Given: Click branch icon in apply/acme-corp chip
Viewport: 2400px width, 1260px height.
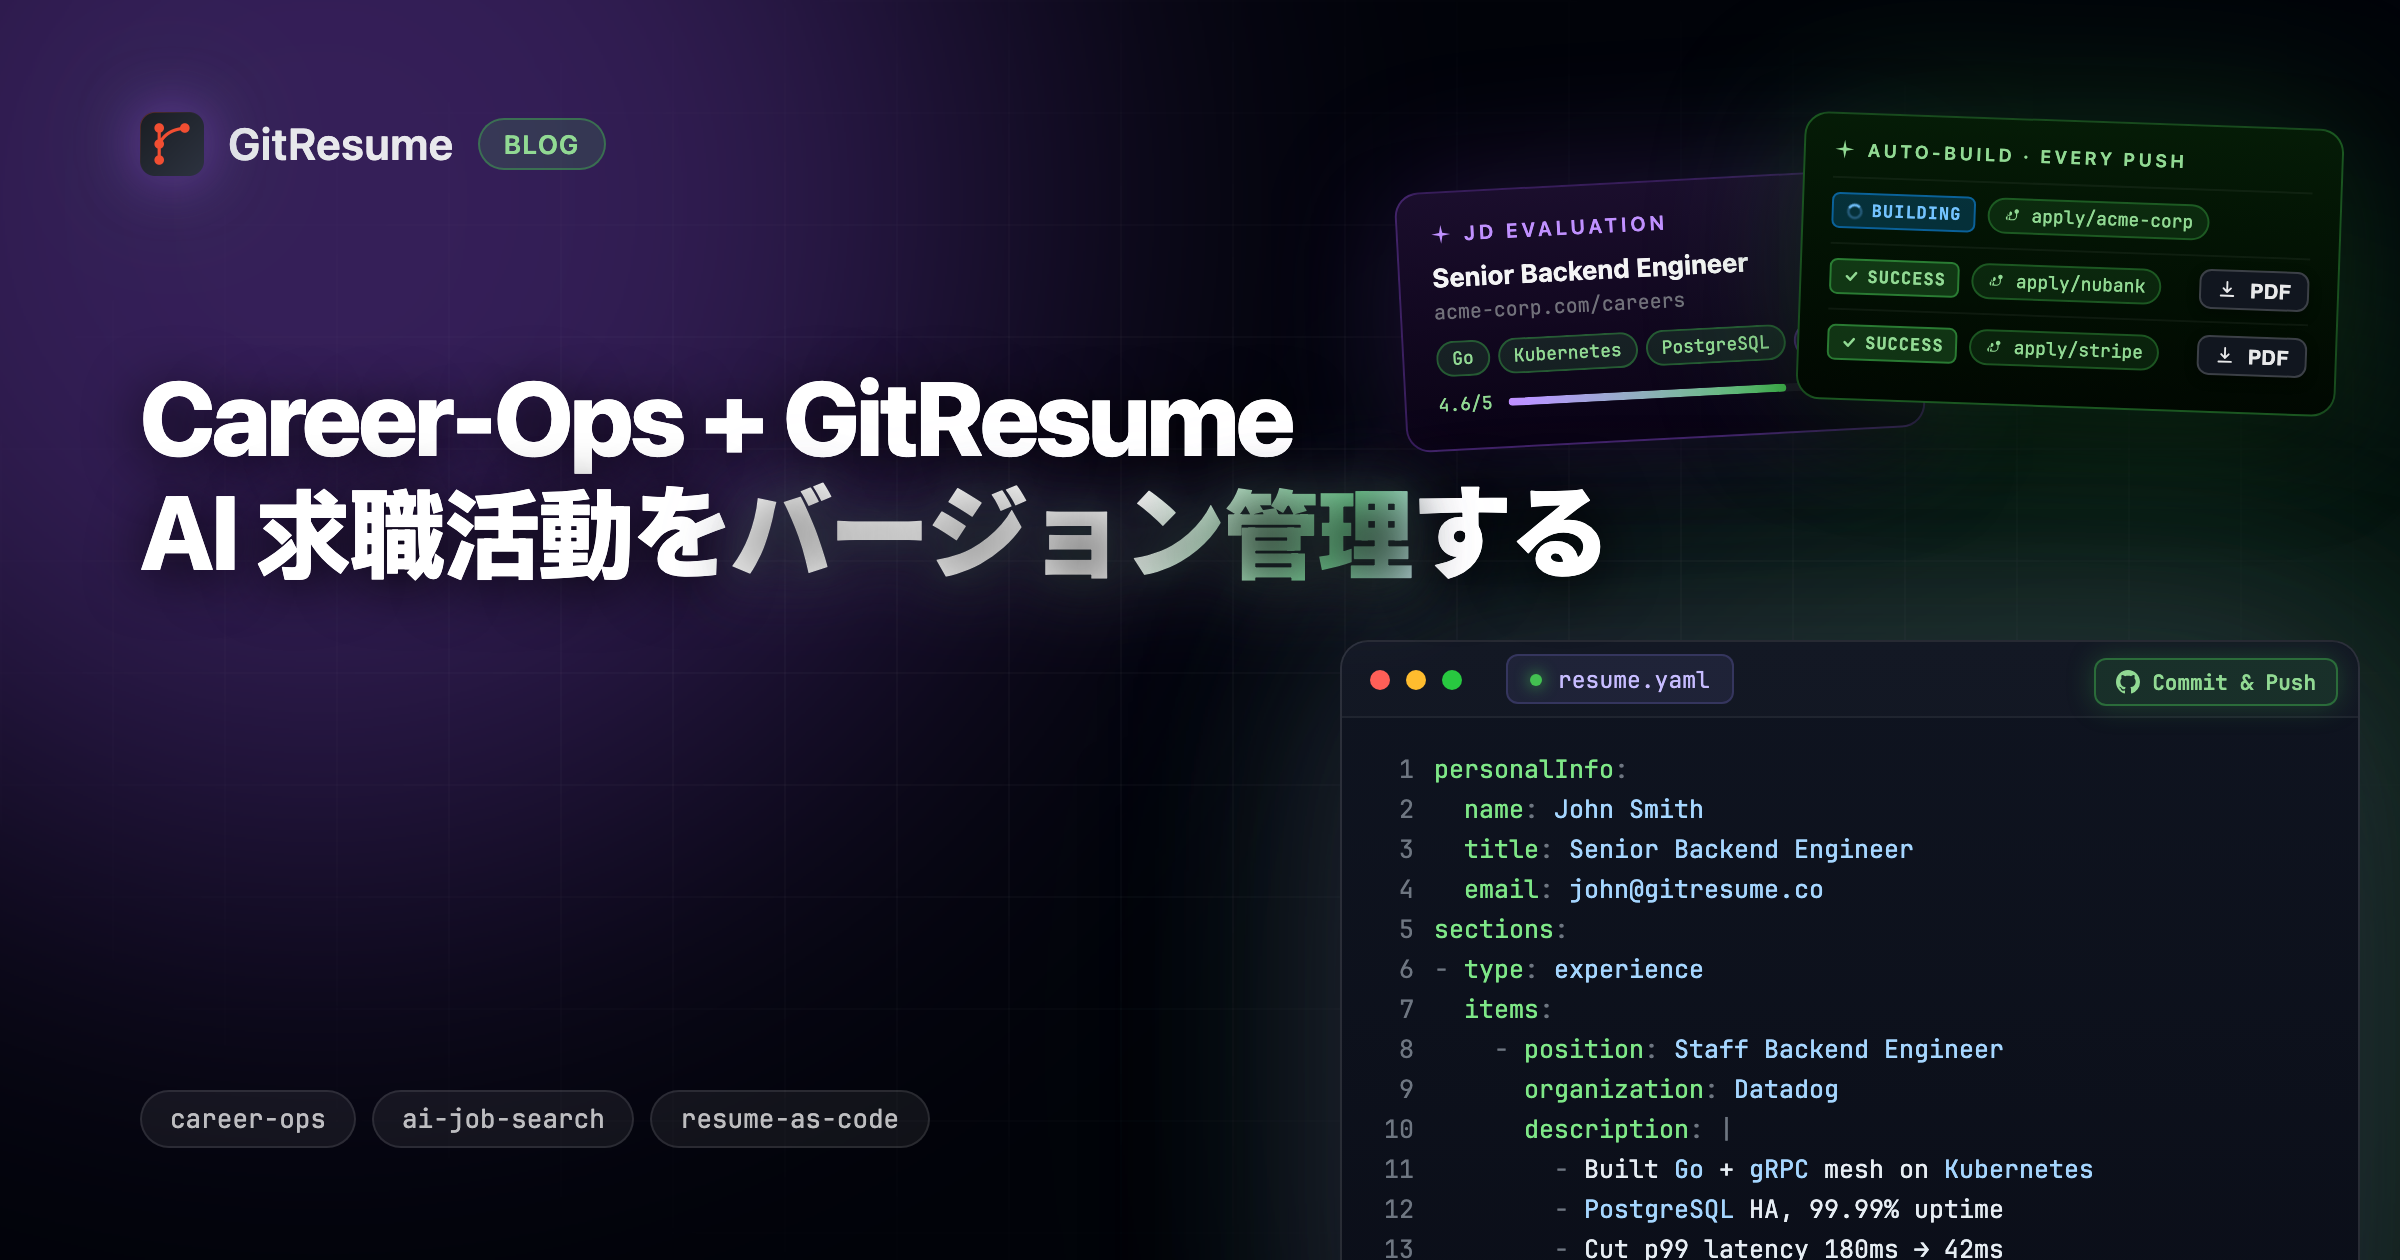Looking at the screenshot, I should [x=2012, y=215].
